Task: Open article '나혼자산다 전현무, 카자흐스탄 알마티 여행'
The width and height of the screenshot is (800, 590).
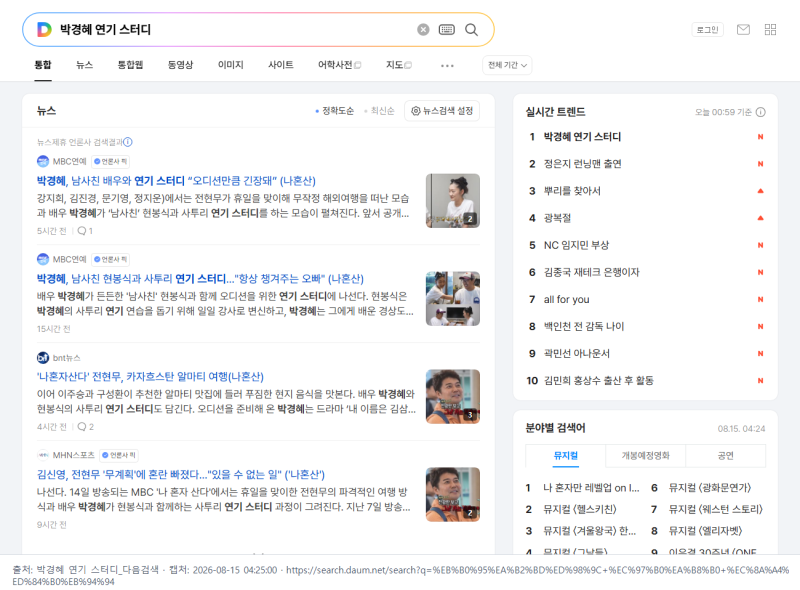Action: click(x=150, y=377)
